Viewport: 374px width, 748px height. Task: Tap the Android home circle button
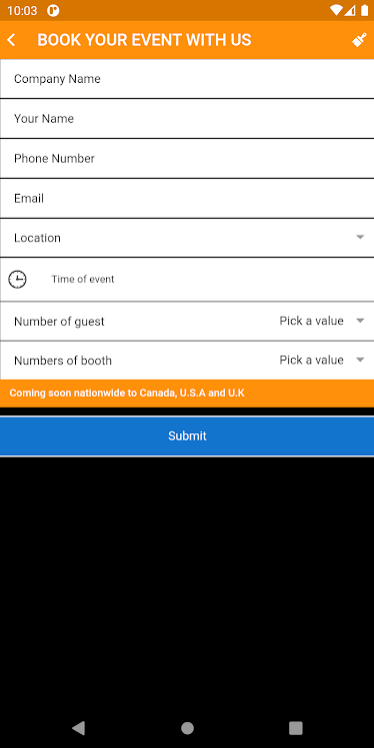(x=187, y=727)
